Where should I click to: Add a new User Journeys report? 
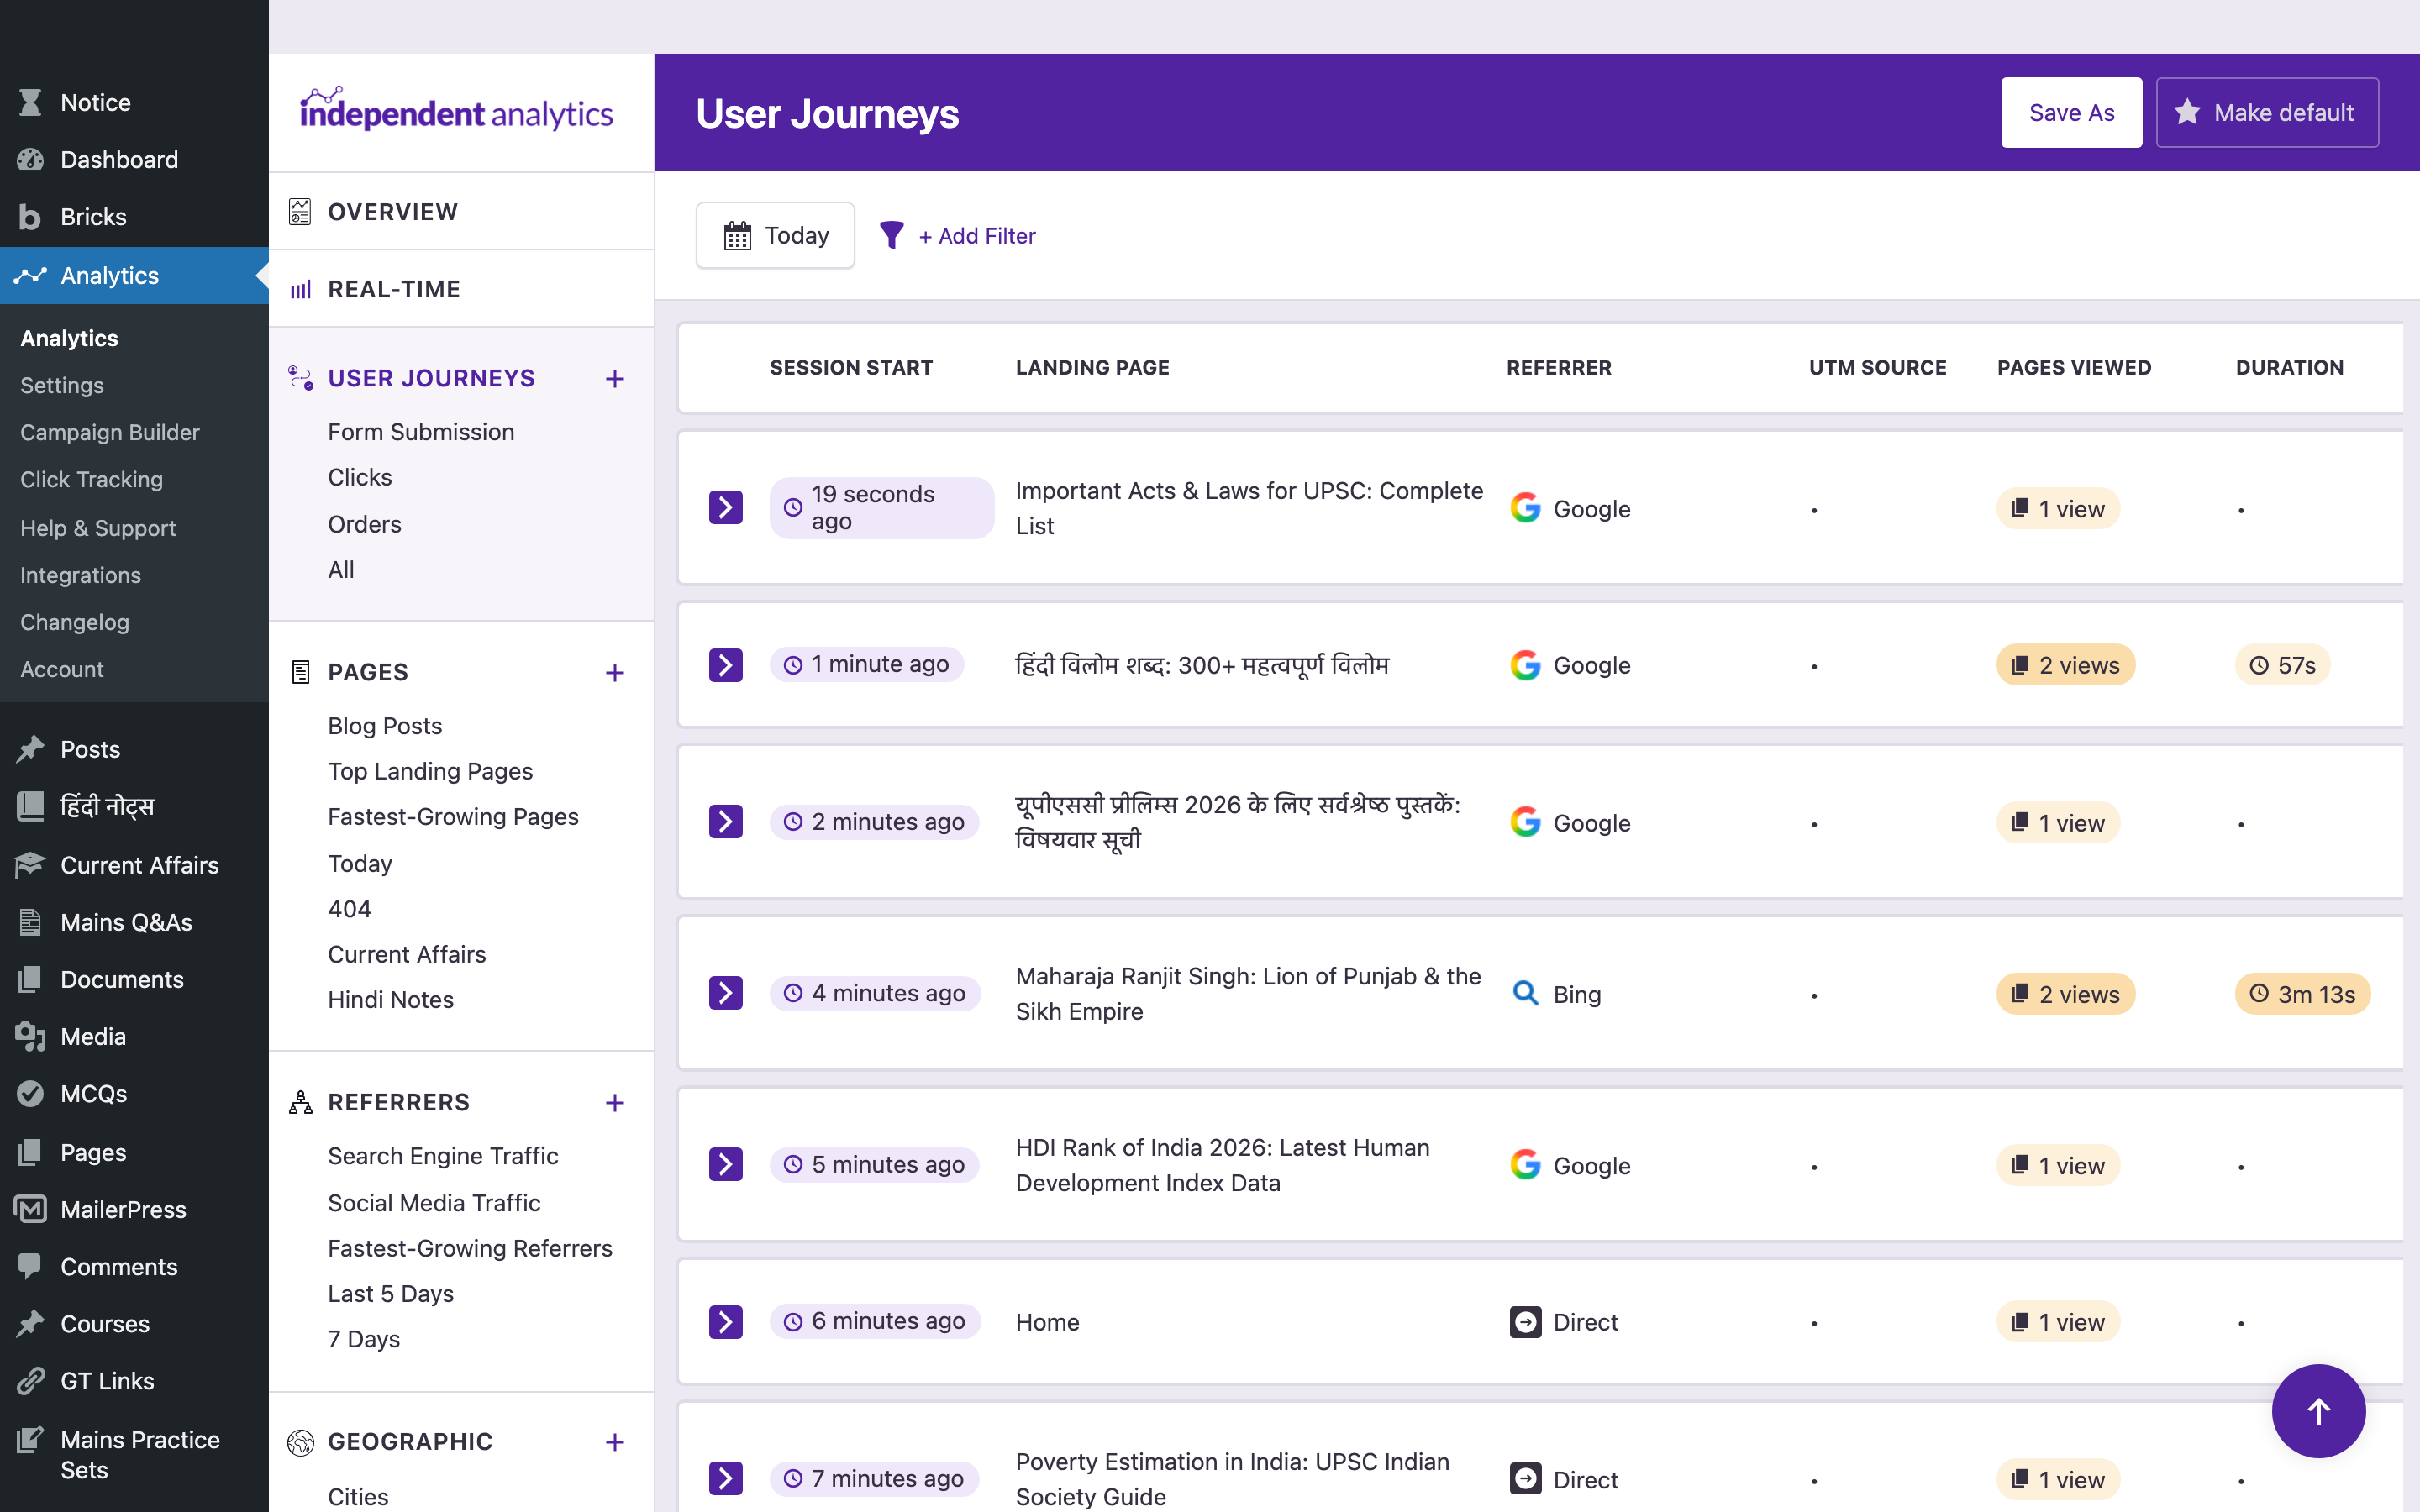tap(615, 379)
